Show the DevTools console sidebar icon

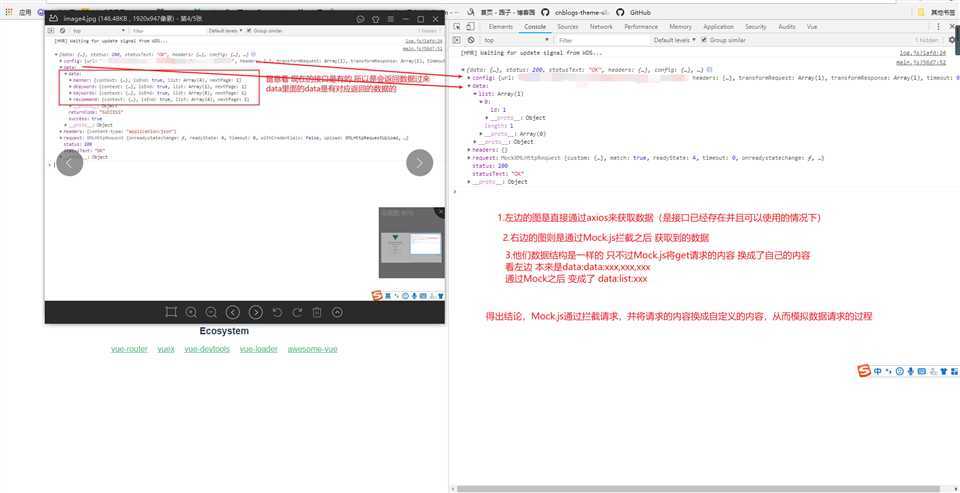point(457,40)
